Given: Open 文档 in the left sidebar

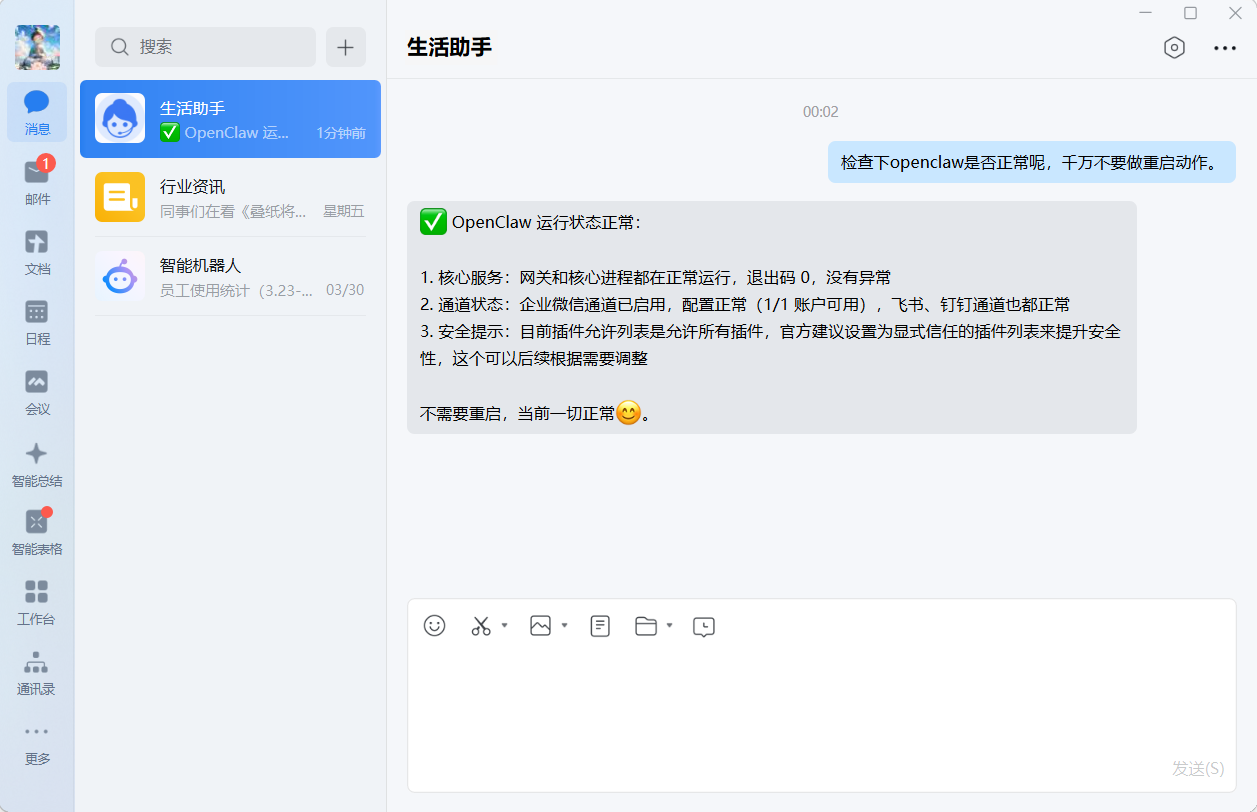Looking at the screenshot, I should click(37, 252).
